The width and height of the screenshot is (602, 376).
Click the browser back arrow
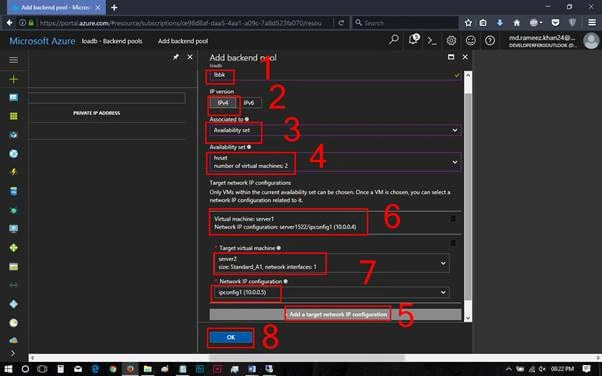(x=9, y=23)
